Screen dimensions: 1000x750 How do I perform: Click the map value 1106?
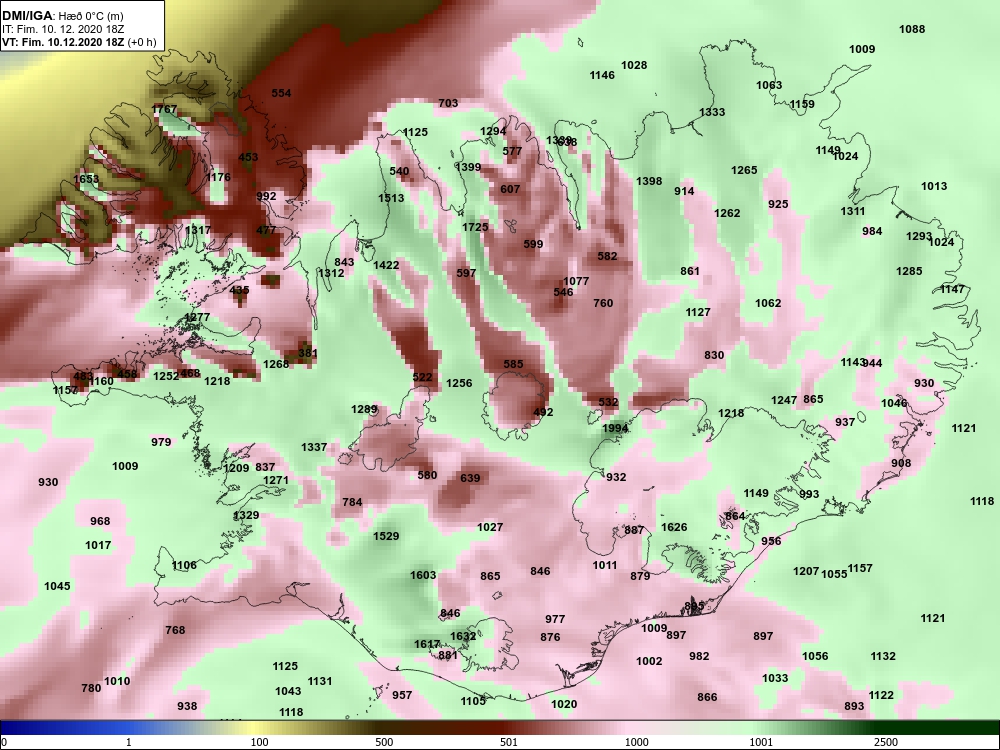pos(184,566)
